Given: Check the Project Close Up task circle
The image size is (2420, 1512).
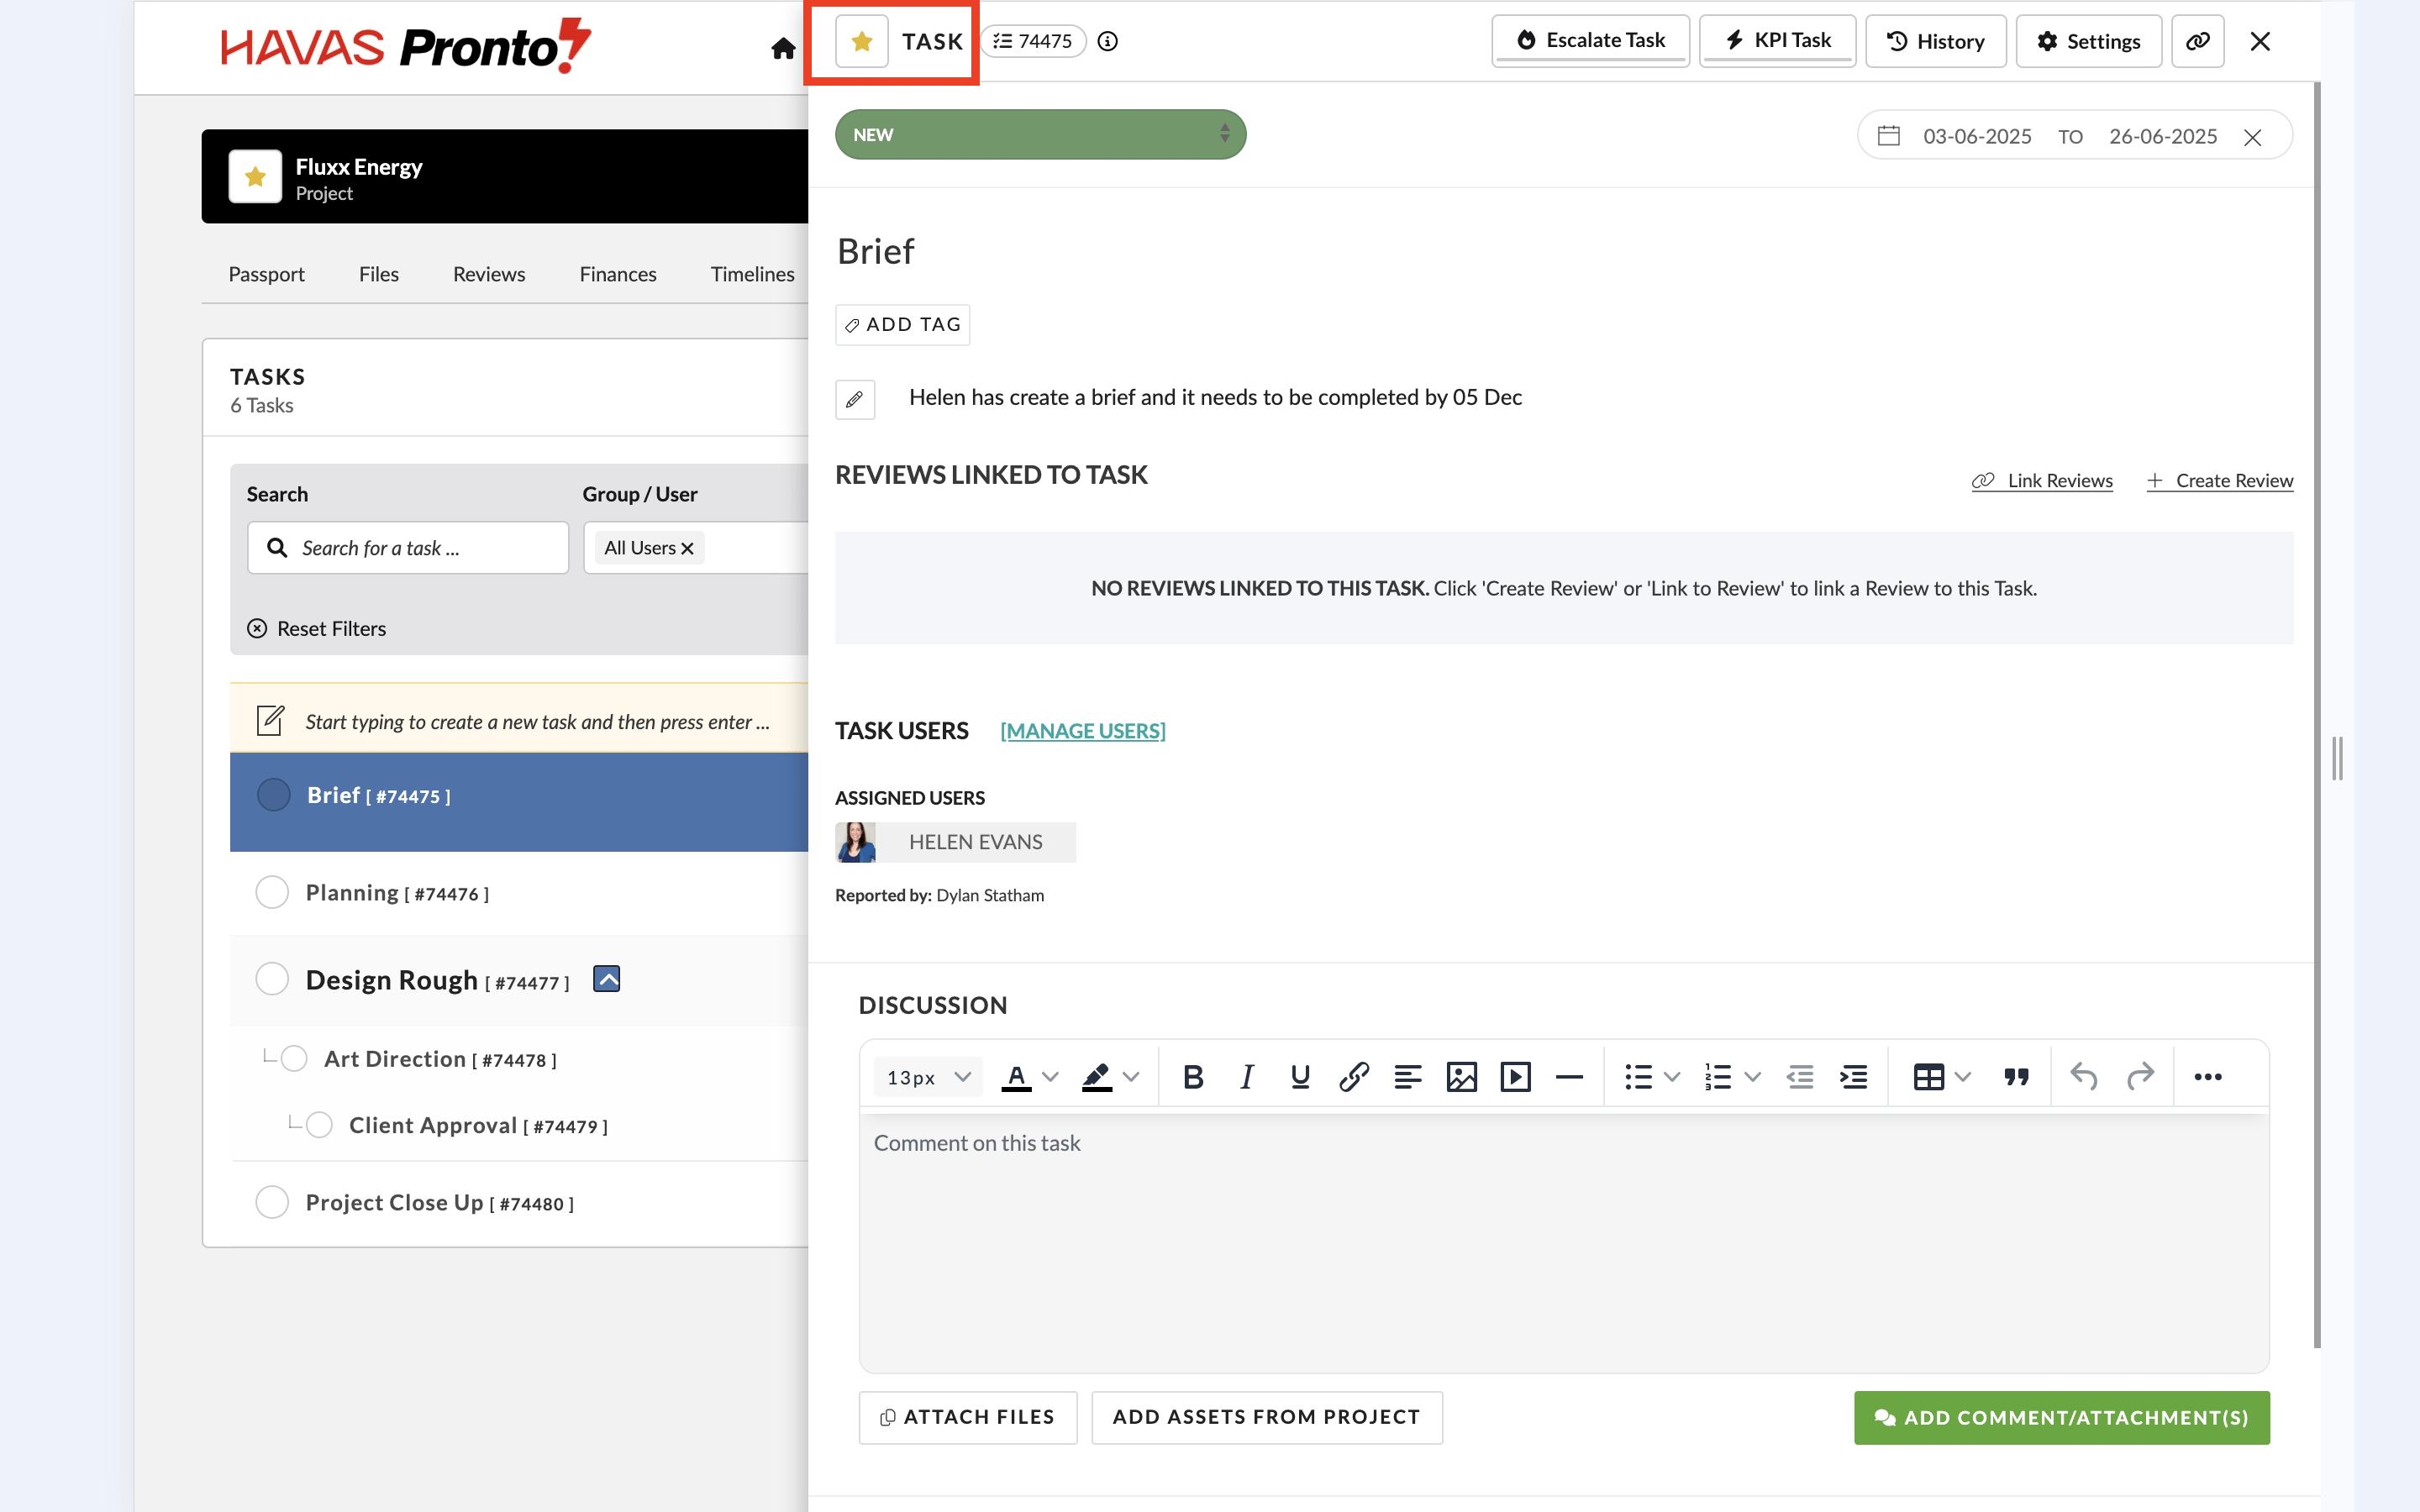Looking at the screenshot, I should coord(272,1202).
